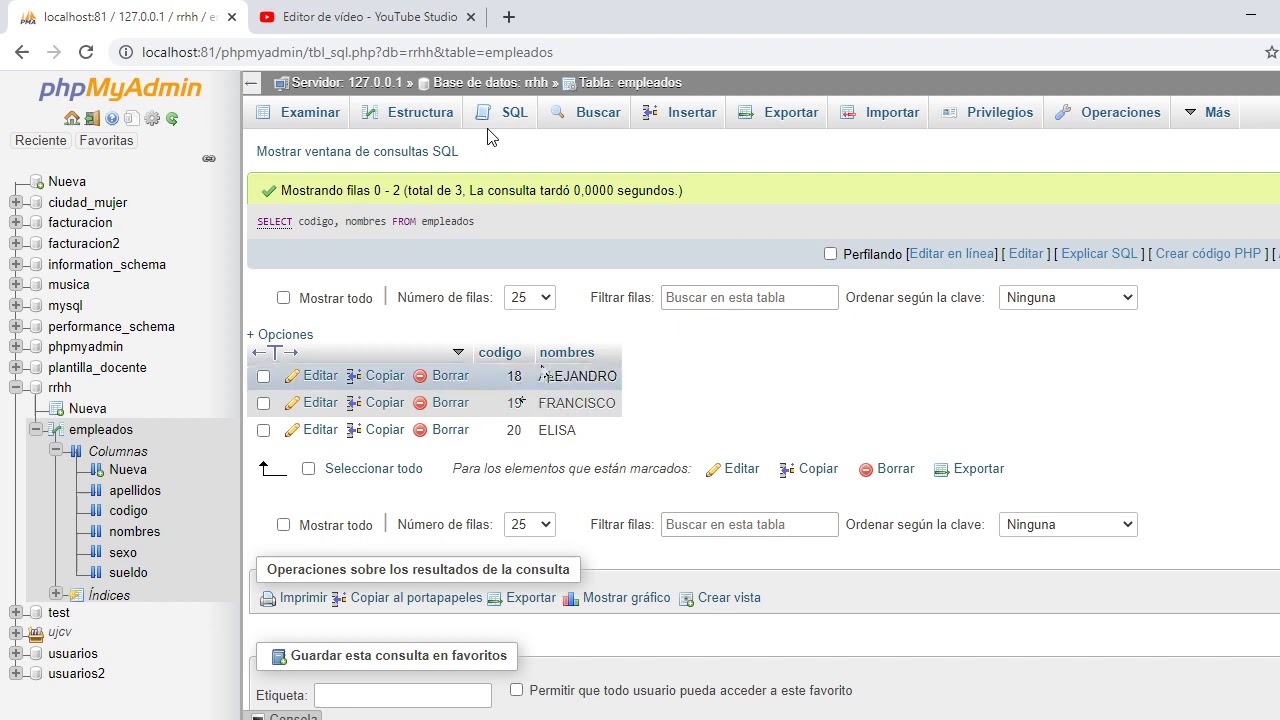Expand the usuarios database node

tap(16, 653)
